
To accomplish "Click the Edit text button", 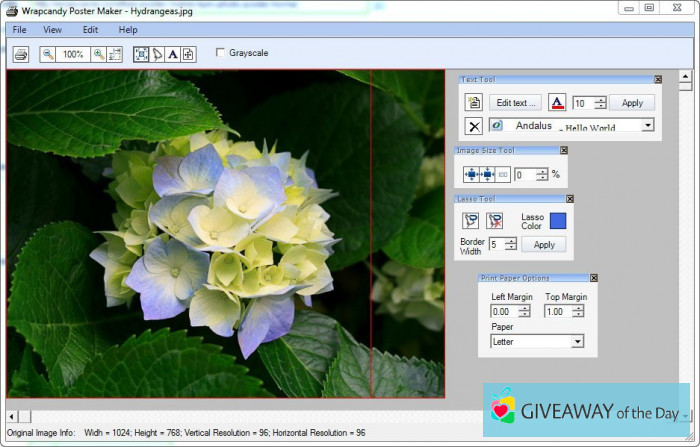I will tap(514, 102).
